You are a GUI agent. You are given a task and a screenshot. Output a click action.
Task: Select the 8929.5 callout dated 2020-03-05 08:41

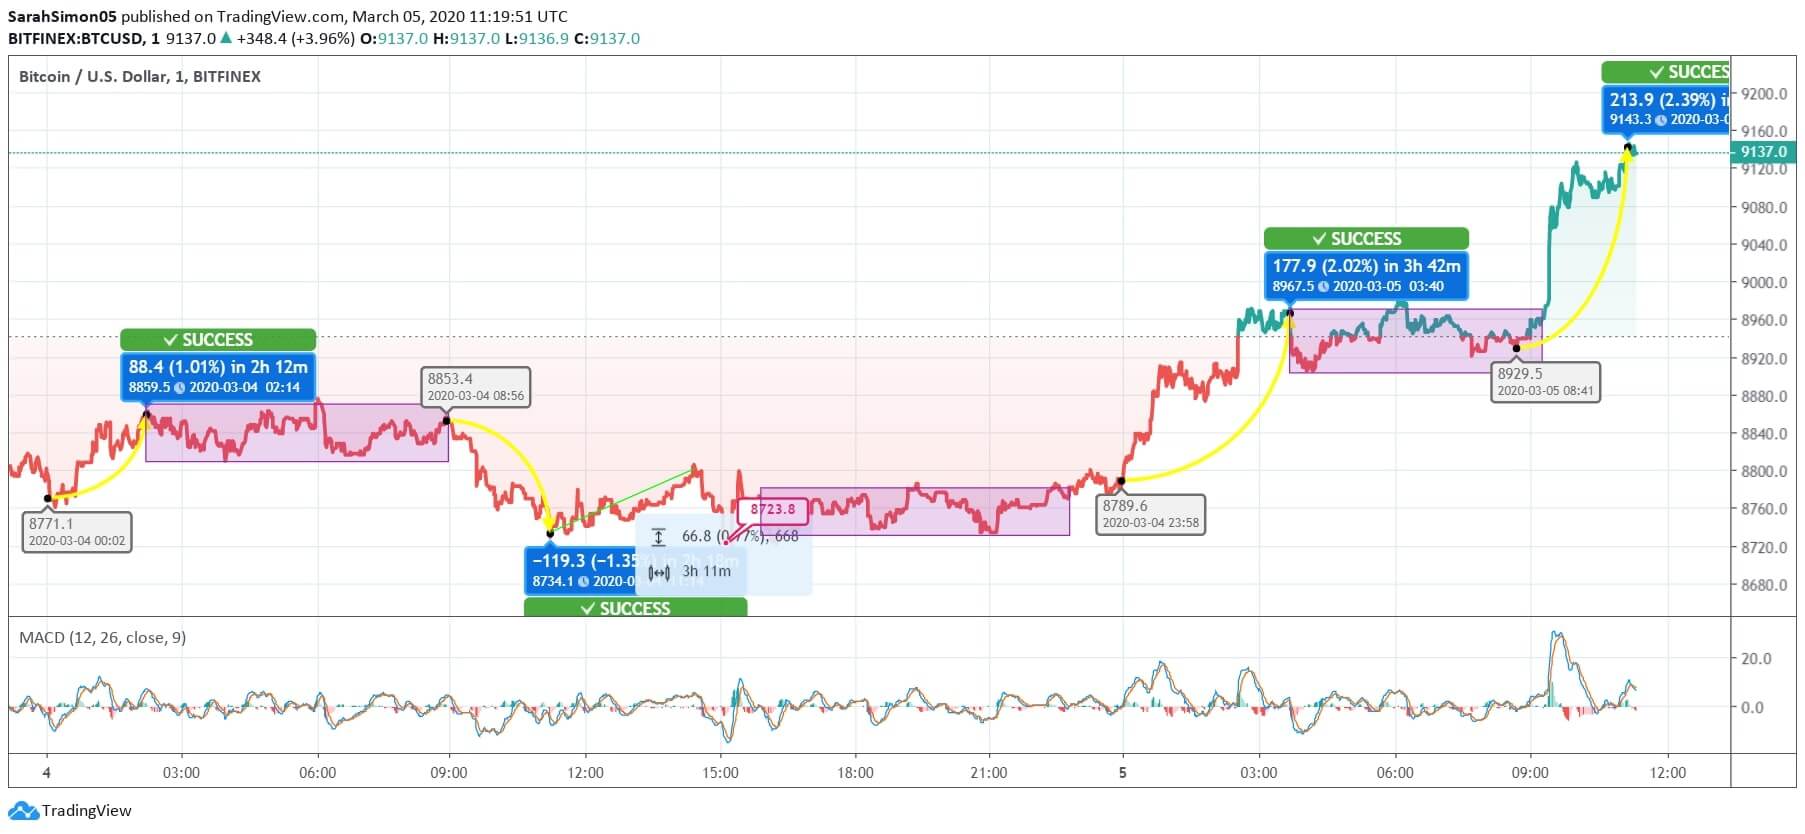pyautogui.click(x=1545, y=382)
